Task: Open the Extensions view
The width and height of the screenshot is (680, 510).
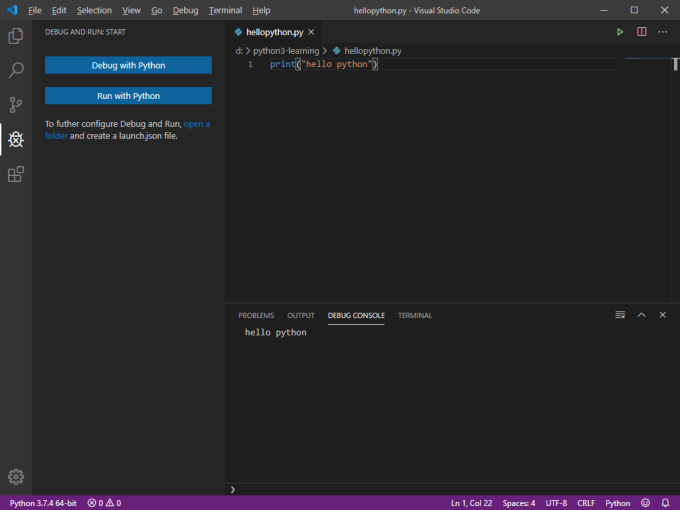Action: click(x=16, y=174)
